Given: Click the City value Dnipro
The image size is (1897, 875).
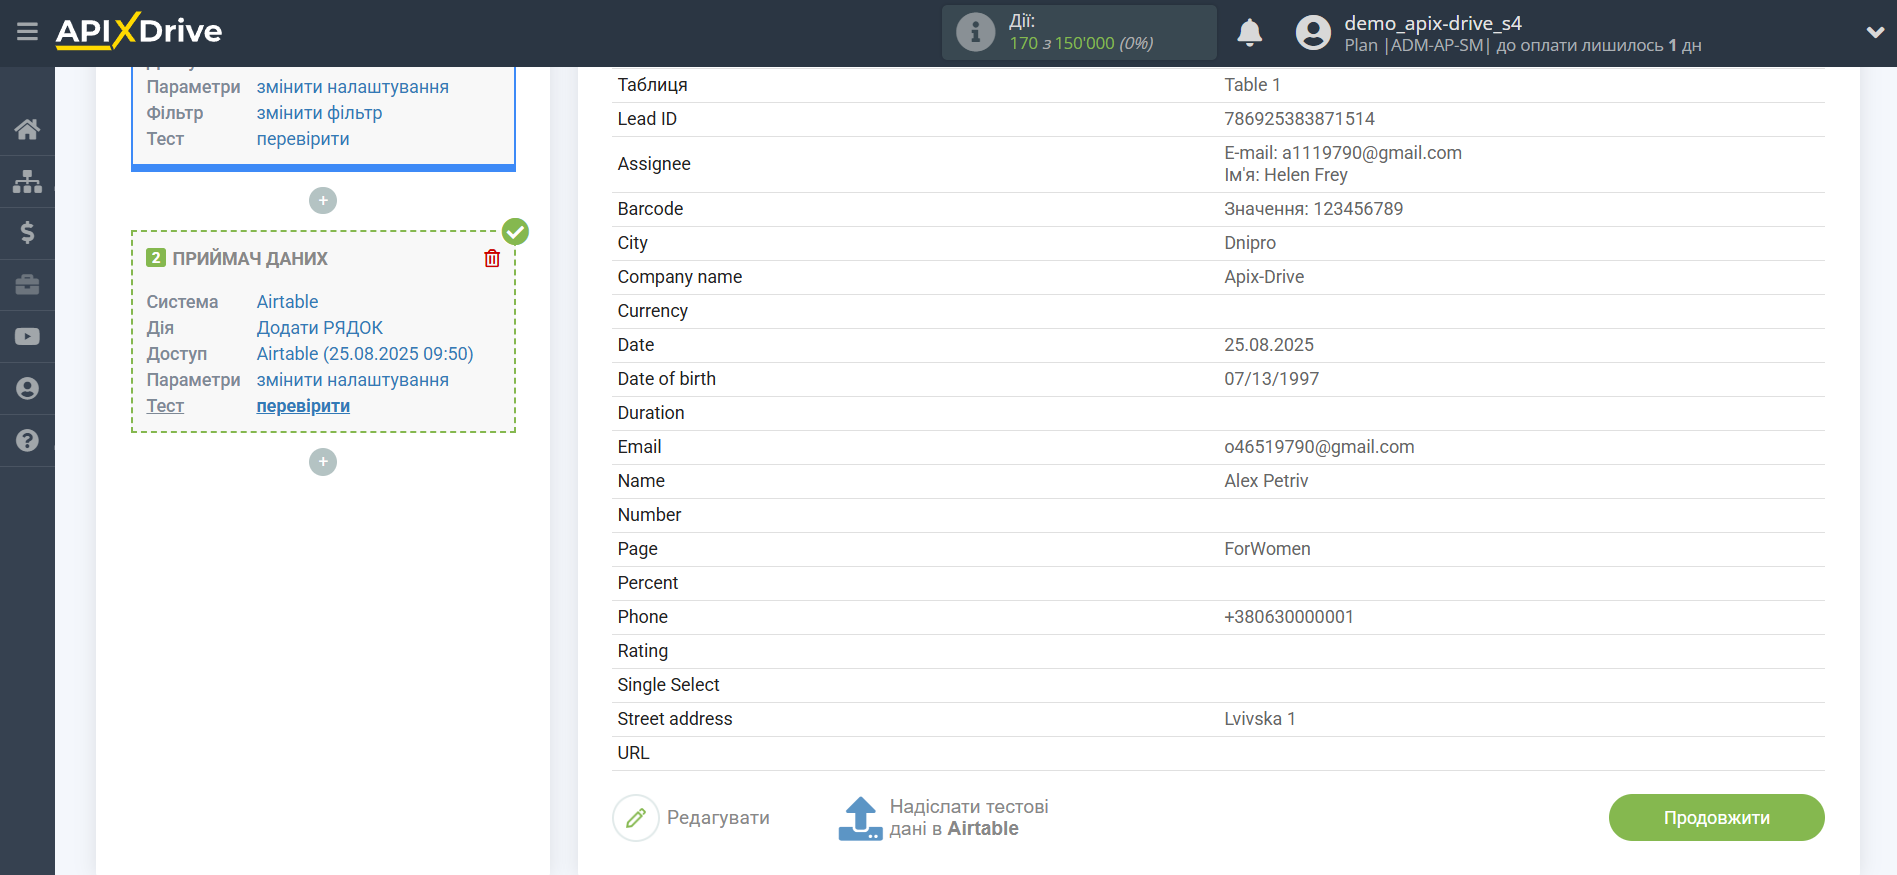Looking at the screenshot, I should pos(1250,243).
